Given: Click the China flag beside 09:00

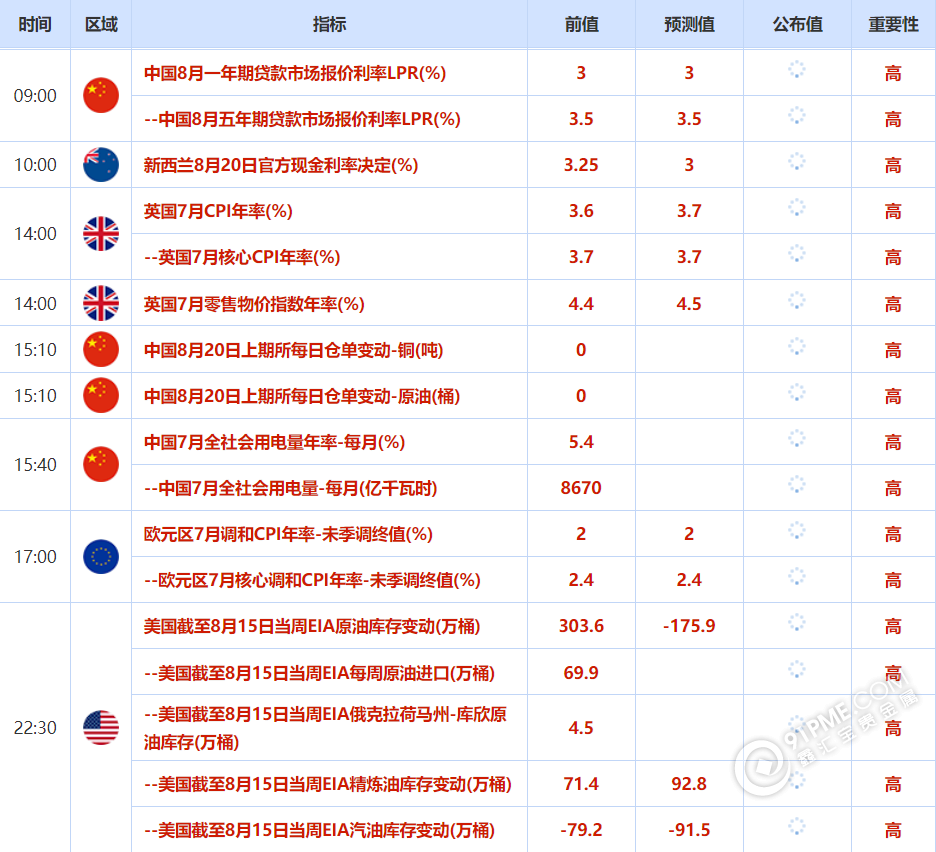Looking at the screenshot, I should point(101,95).
